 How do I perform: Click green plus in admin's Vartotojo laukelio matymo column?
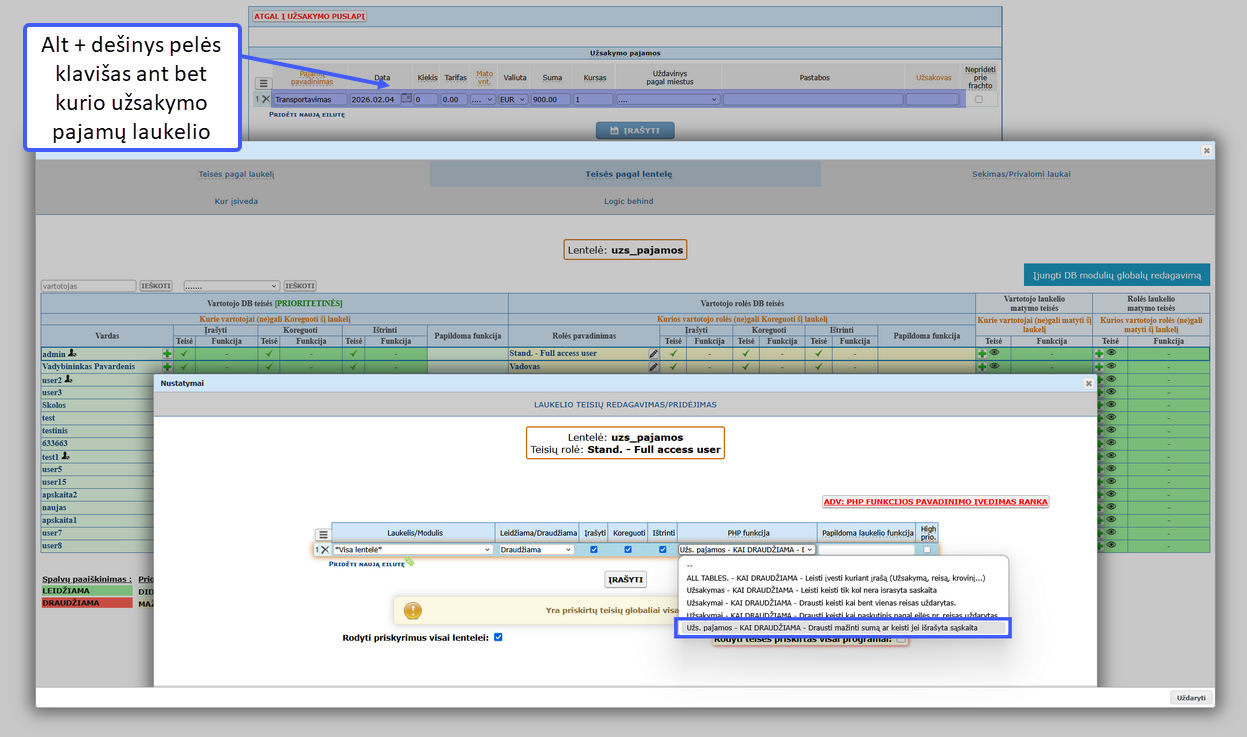pos(982,354)
